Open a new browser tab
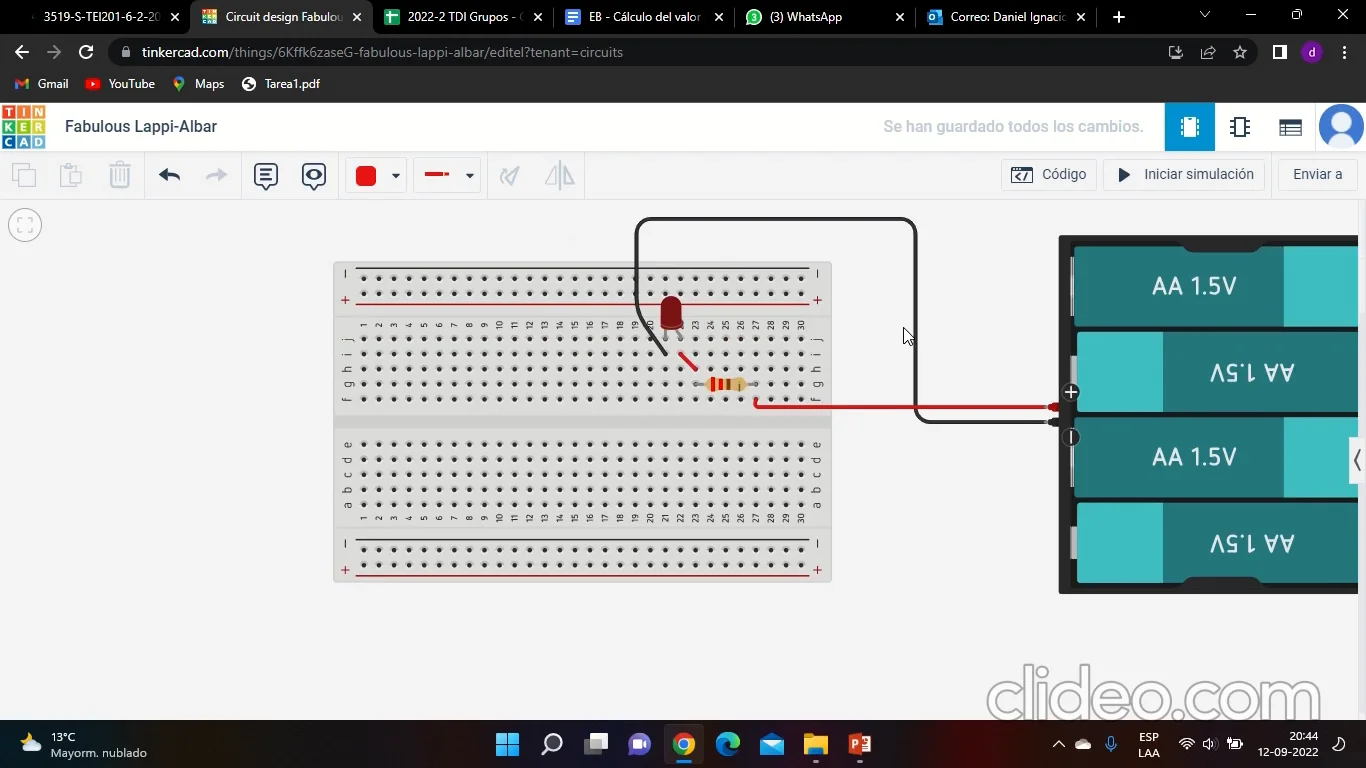 click(x=1119, y=17)
